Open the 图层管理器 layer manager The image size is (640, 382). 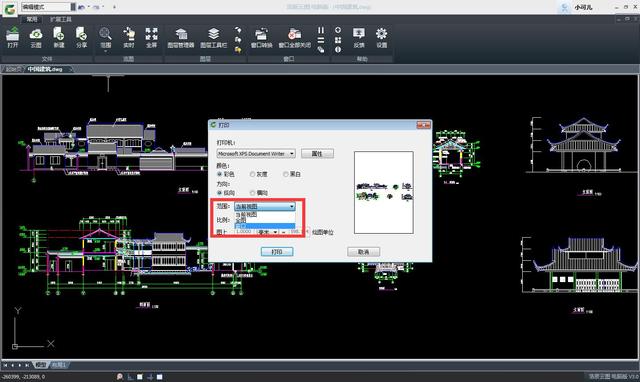[181, 37]
